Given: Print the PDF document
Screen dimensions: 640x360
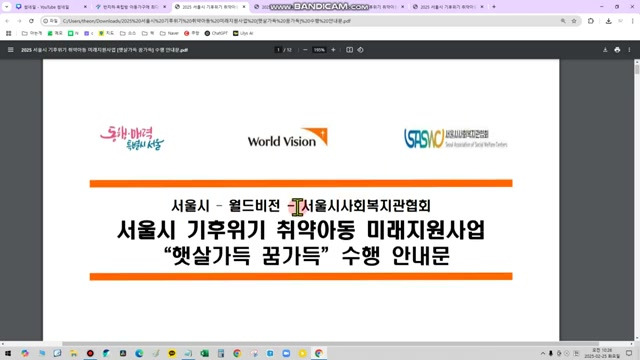Looking at the screenshot, I should click(617, 50).
